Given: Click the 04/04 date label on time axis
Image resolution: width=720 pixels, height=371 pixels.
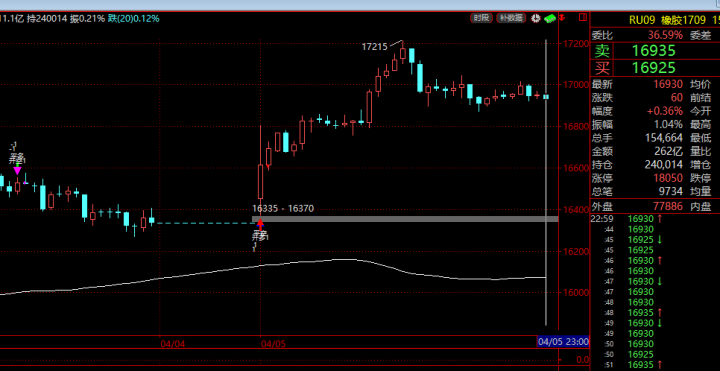Looking at the screenshot, I should 173,343.
